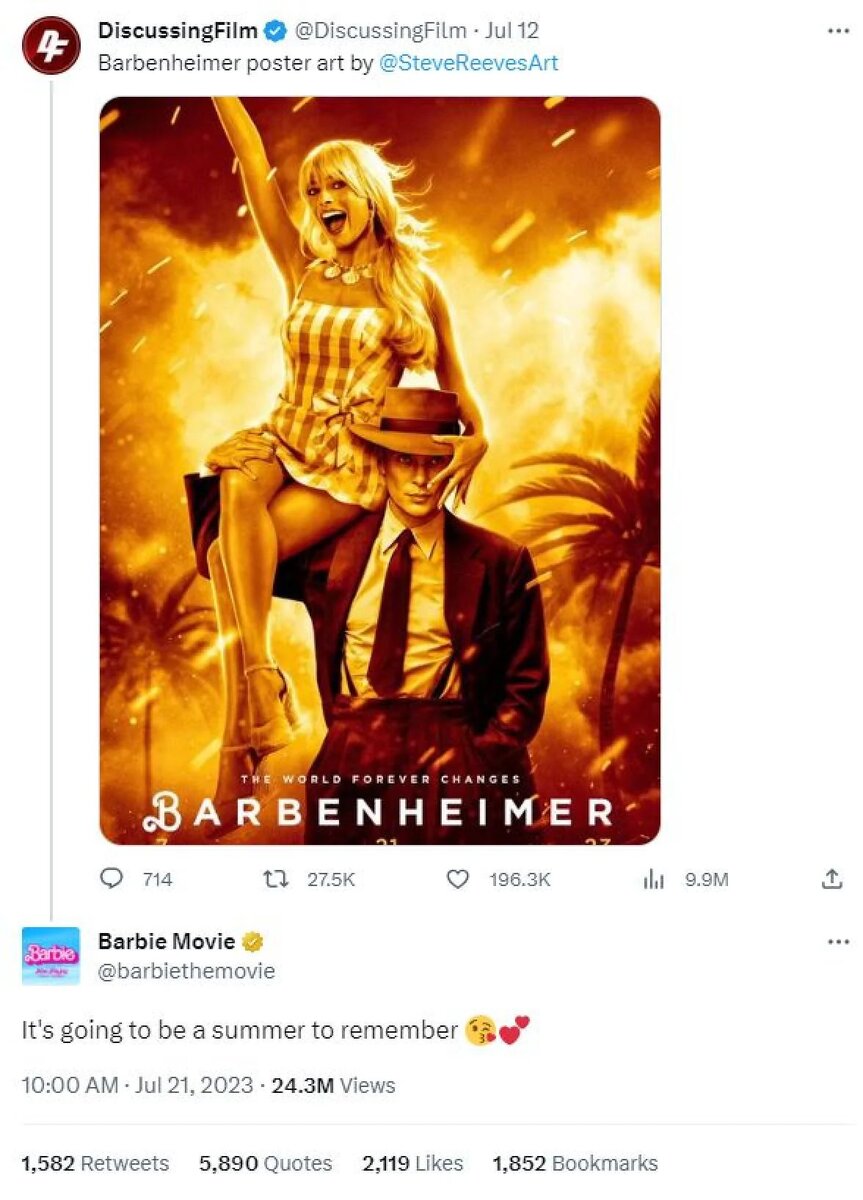Click the blue verified badge next to DiscussingFilm
This screenshot has height=1200, width=863.
click(x=274, y=32)
